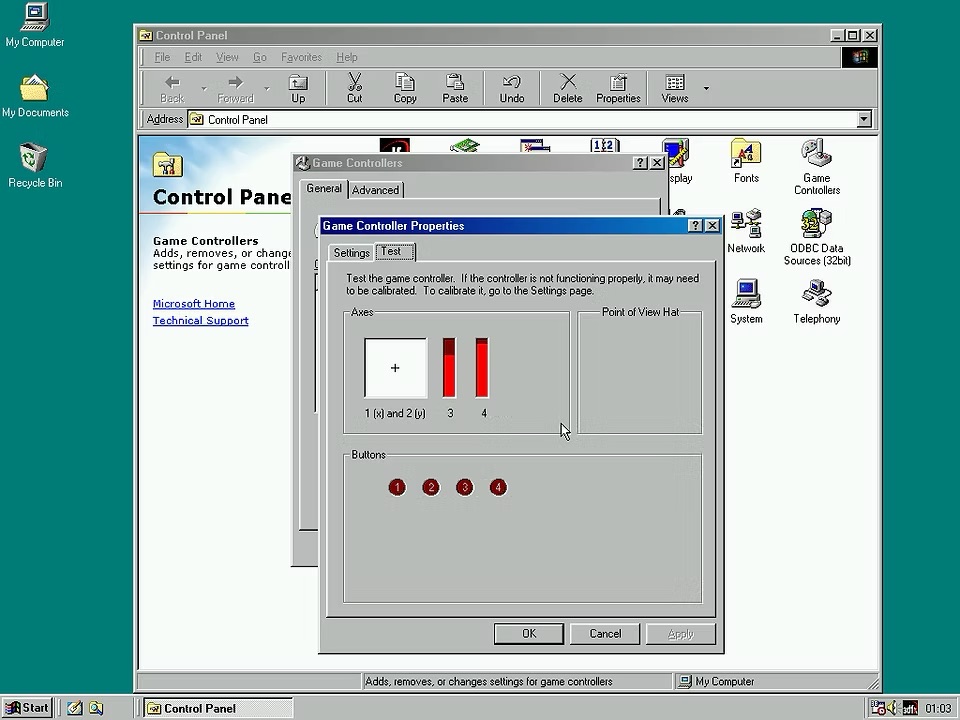Image resolution: width=960 pixels, height=720 pixels.
Task: Select the Test tab
Action: coord(395,251)
